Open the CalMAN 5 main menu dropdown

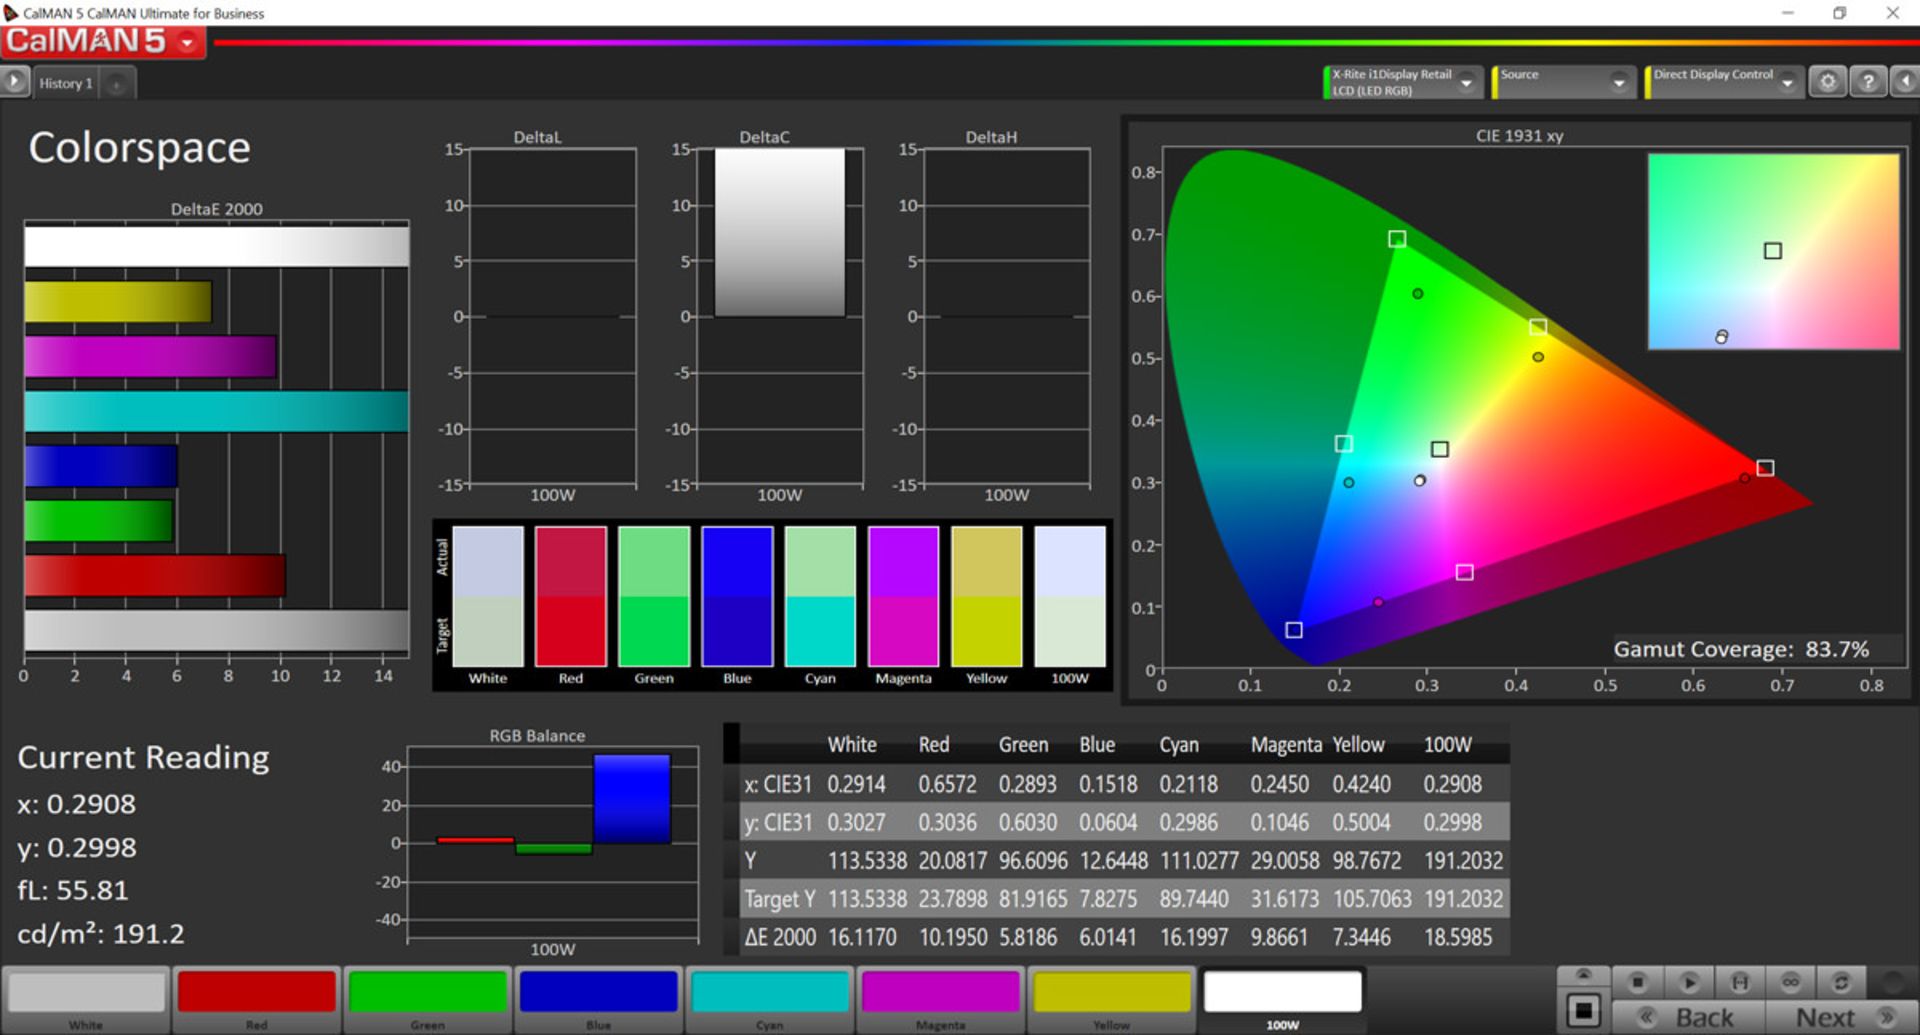pos(187,43)
